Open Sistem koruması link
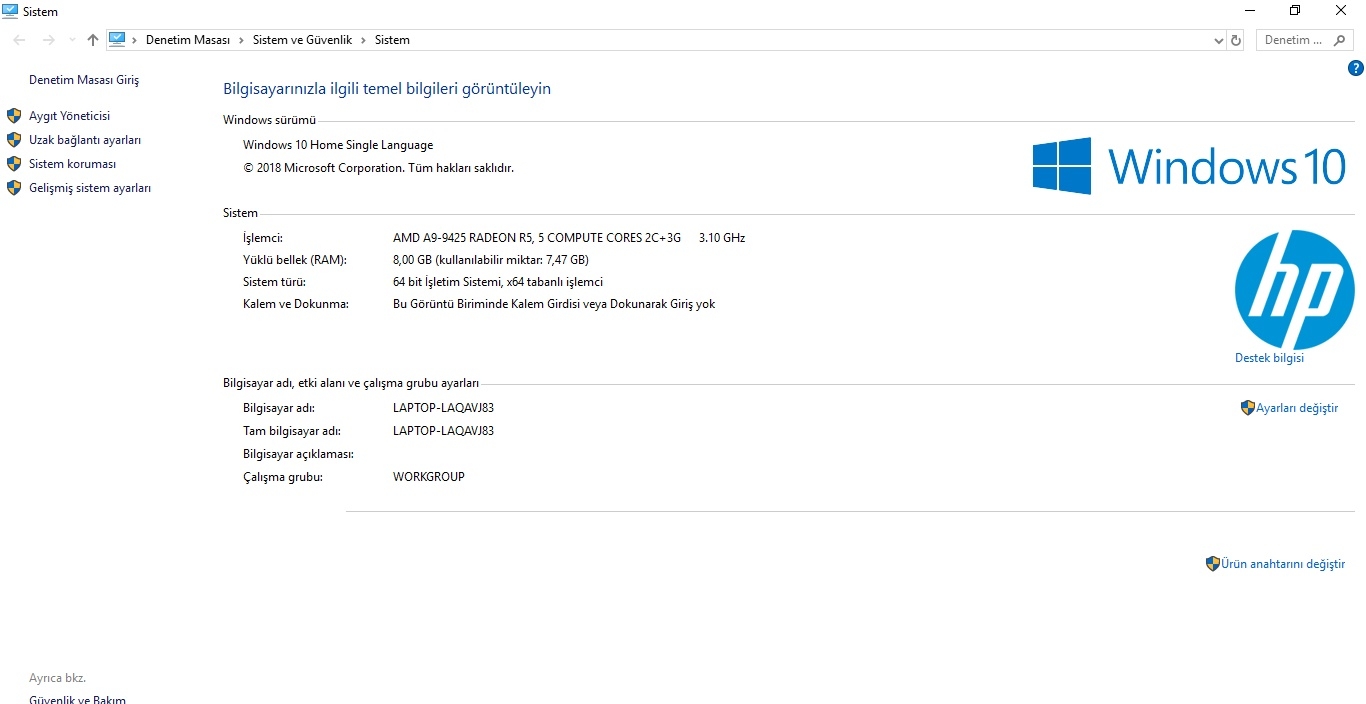The image size is (1366, 704). pos(72,164)
